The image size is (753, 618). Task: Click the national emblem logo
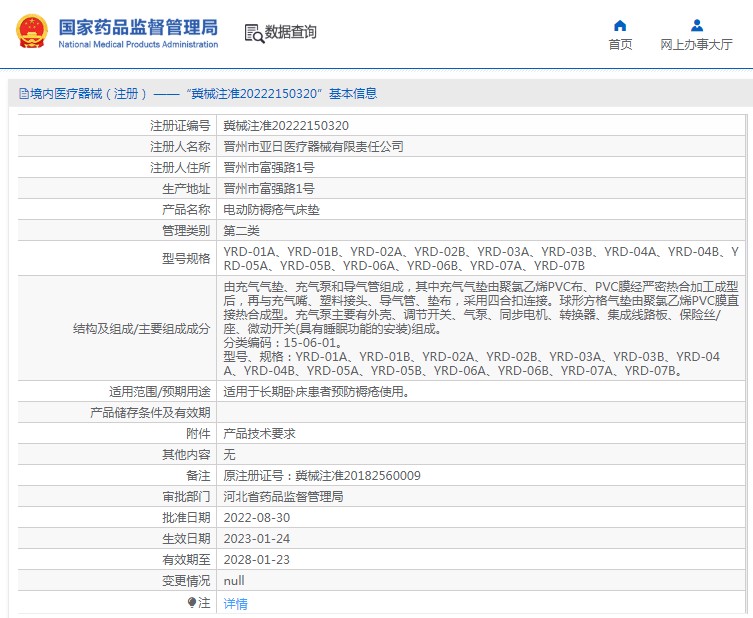[32, 32]
